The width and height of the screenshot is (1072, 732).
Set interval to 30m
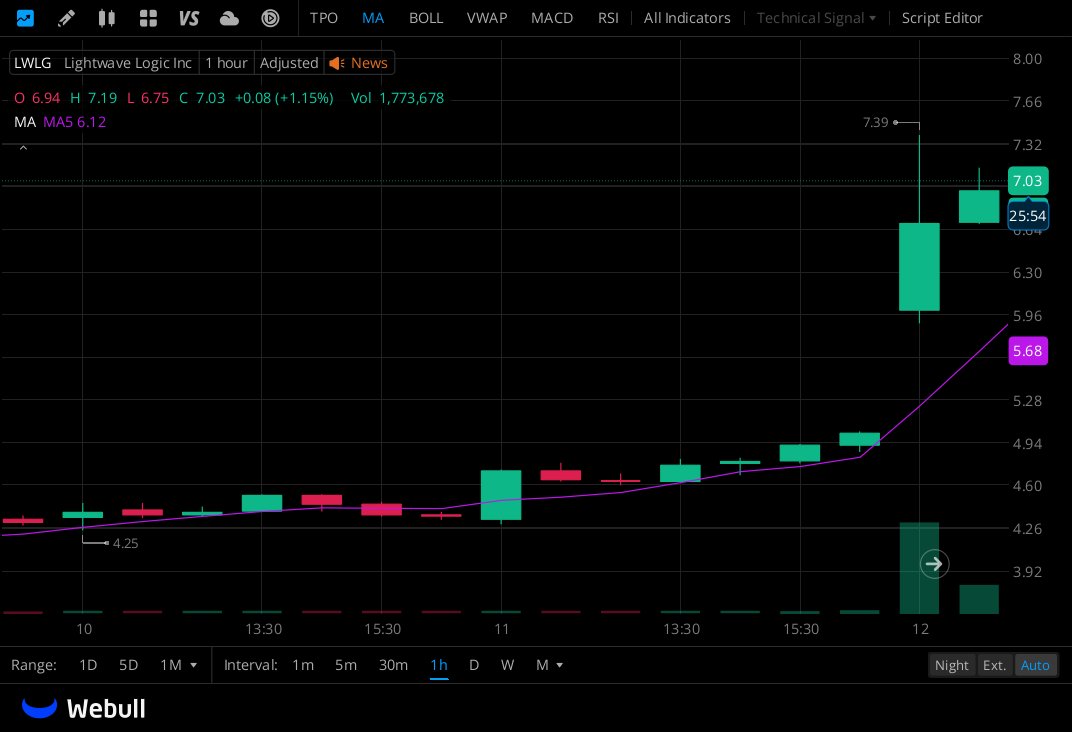tap(393, 665)
